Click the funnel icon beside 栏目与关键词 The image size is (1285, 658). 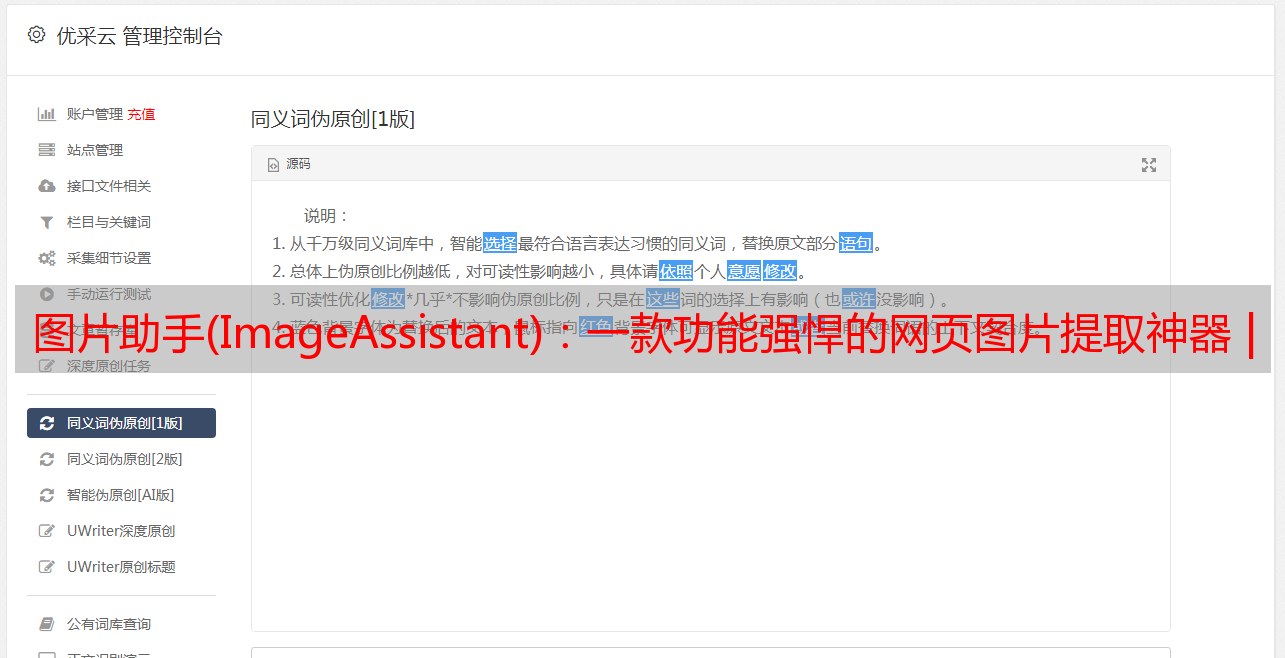pyautogui.click(x=46, y=222)
